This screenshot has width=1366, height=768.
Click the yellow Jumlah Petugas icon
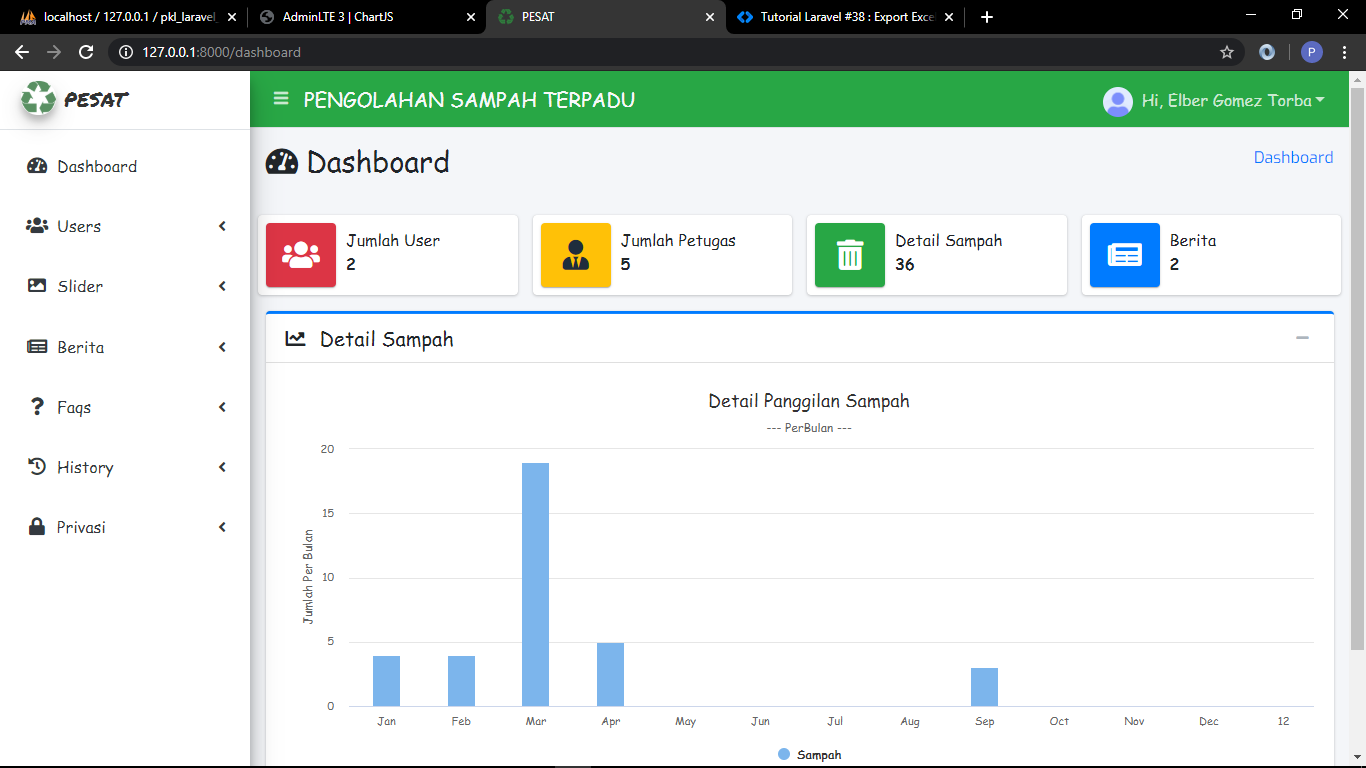click(x=575, y=255)
